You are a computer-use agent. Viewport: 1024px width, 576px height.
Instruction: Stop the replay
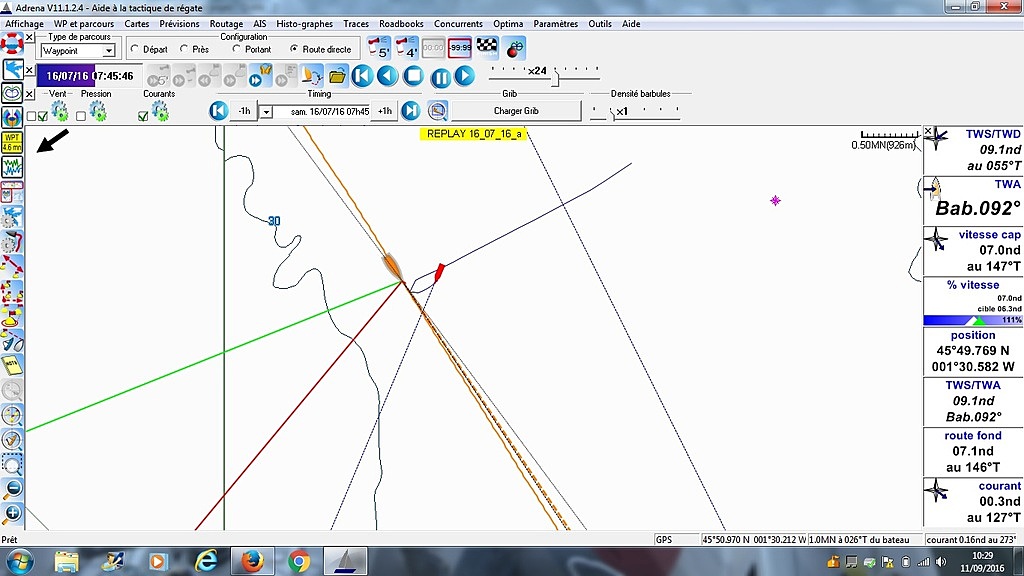coord(413,76)
